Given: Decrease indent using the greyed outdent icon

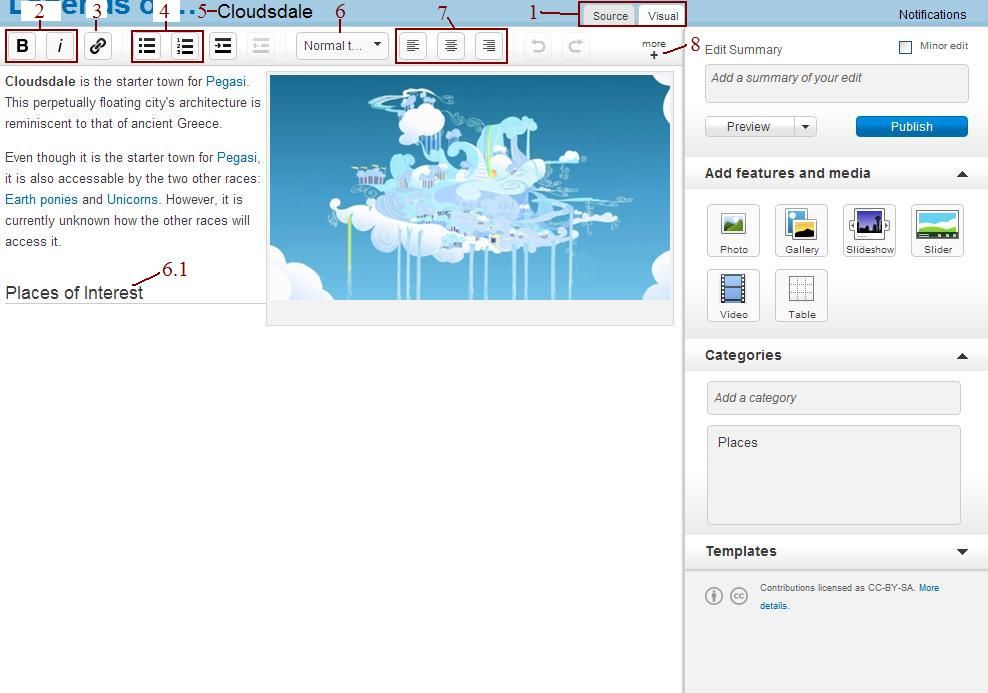Looking at the screenshot, I should click(x=260, y=46).
